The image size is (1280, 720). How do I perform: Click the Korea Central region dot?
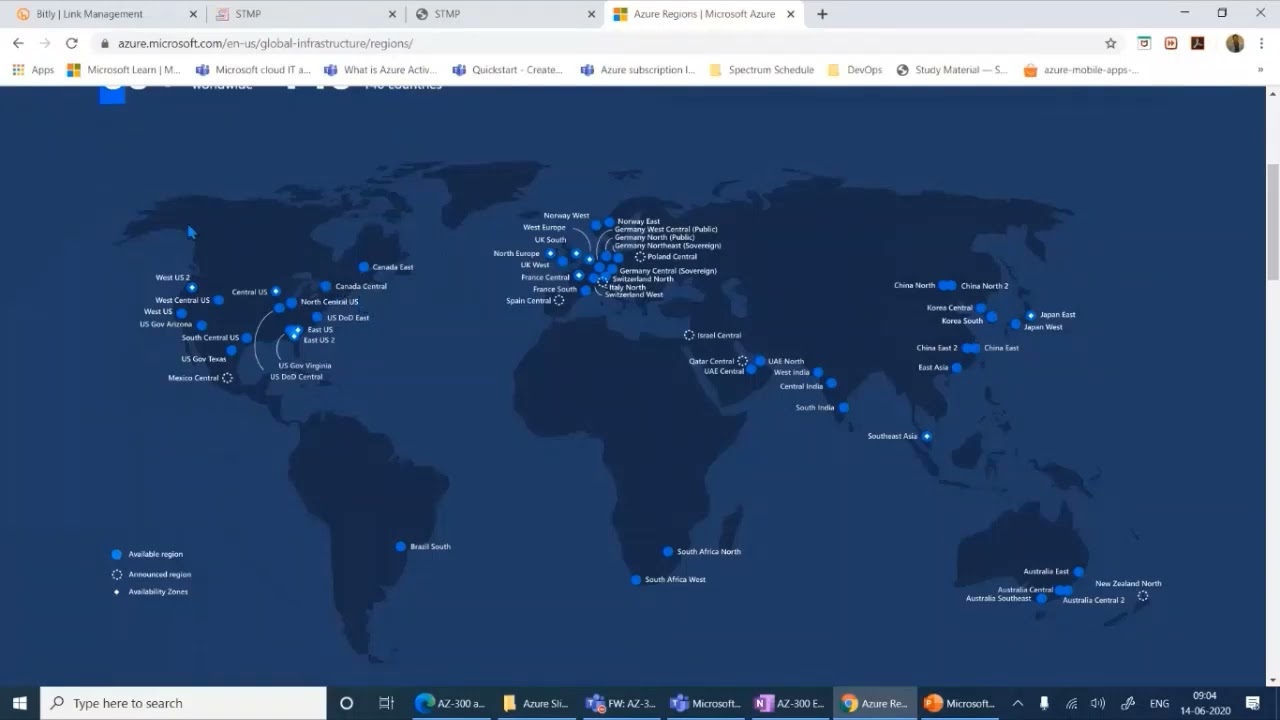click(981, 308)
